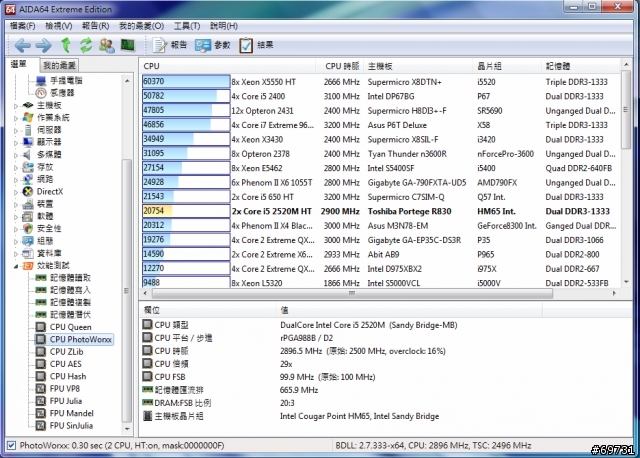Click the green monitor toolbar icon
This screenshot has width=640, height=458.
[x=128, y=45]
